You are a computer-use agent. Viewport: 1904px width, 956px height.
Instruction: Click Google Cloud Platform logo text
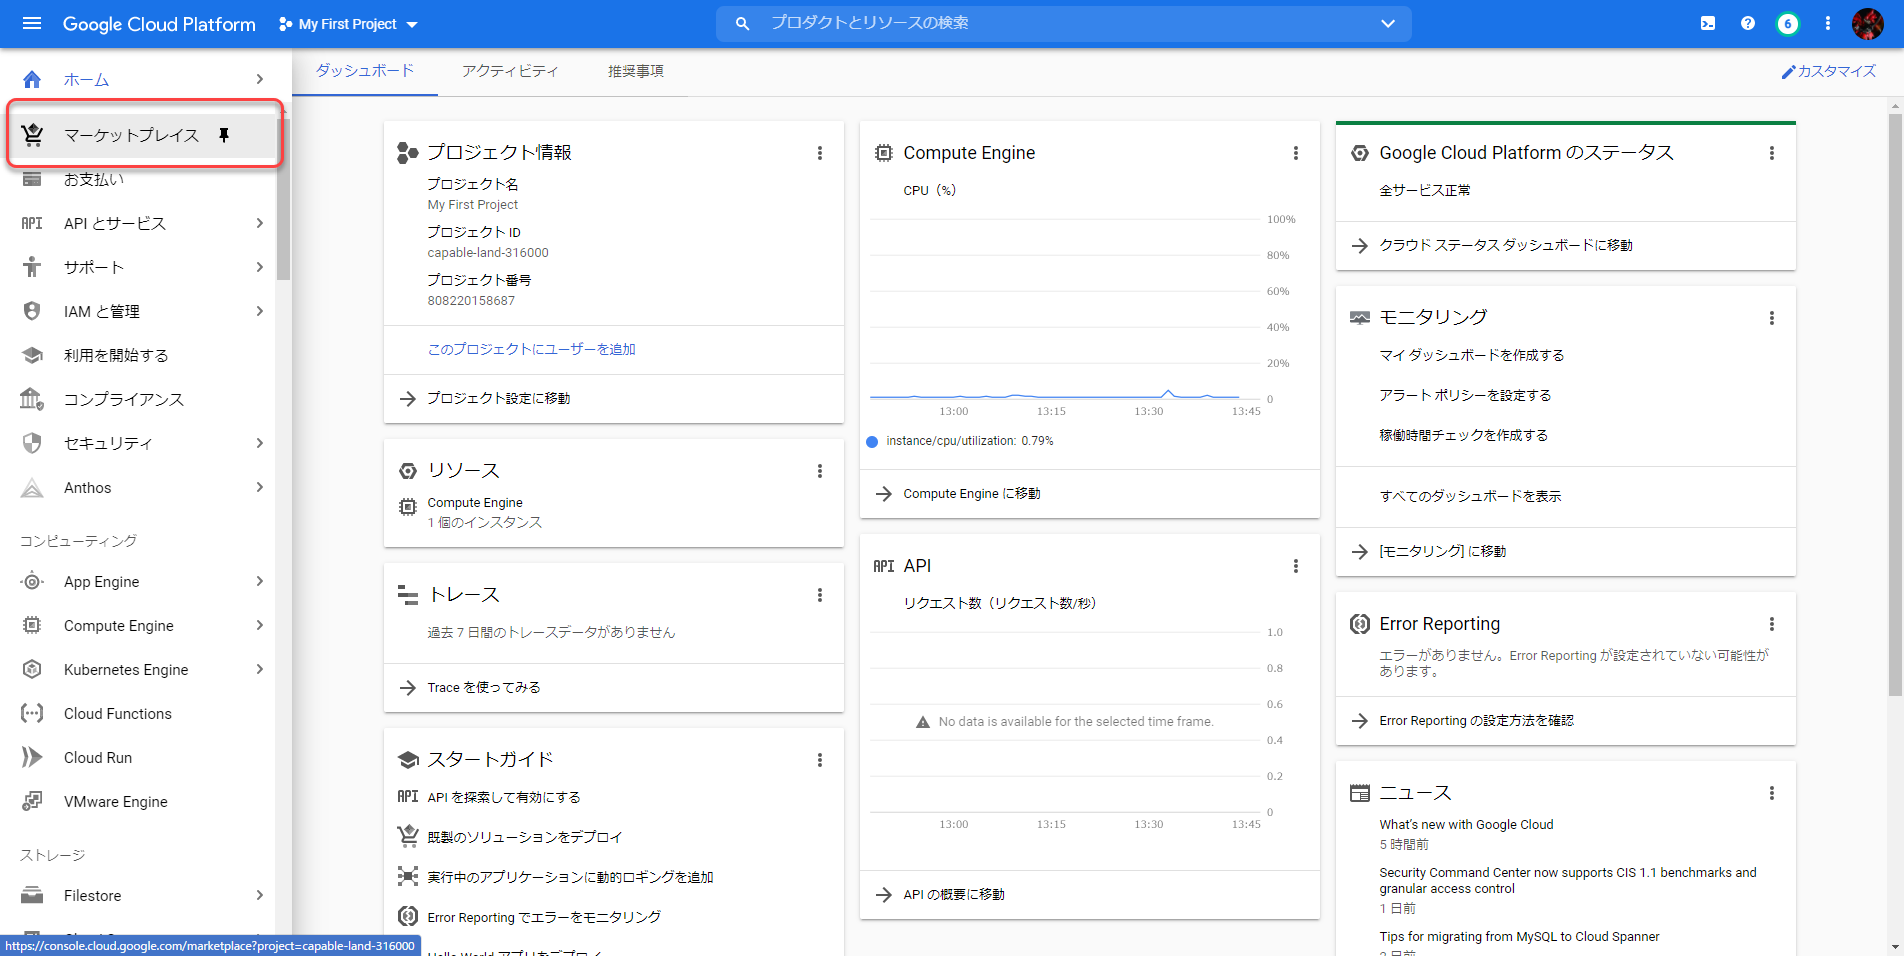coord(159,24)
